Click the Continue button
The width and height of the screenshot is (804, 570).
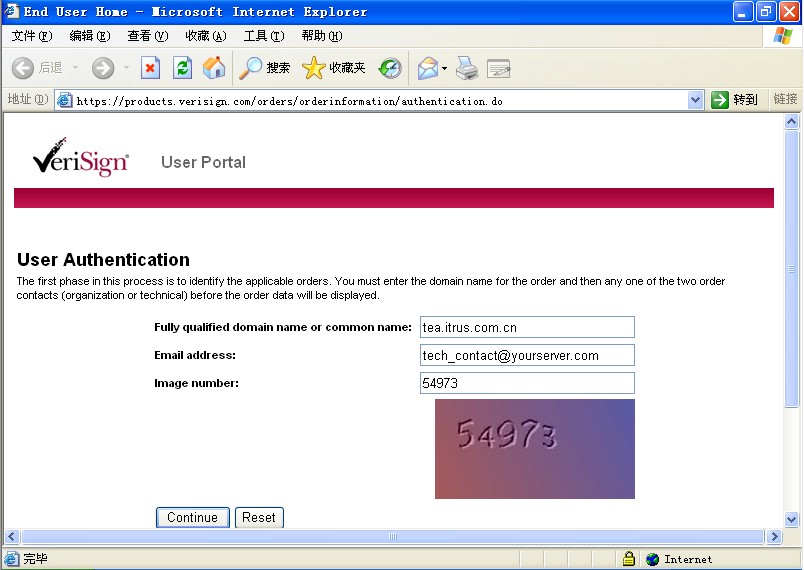coord(192,517)
